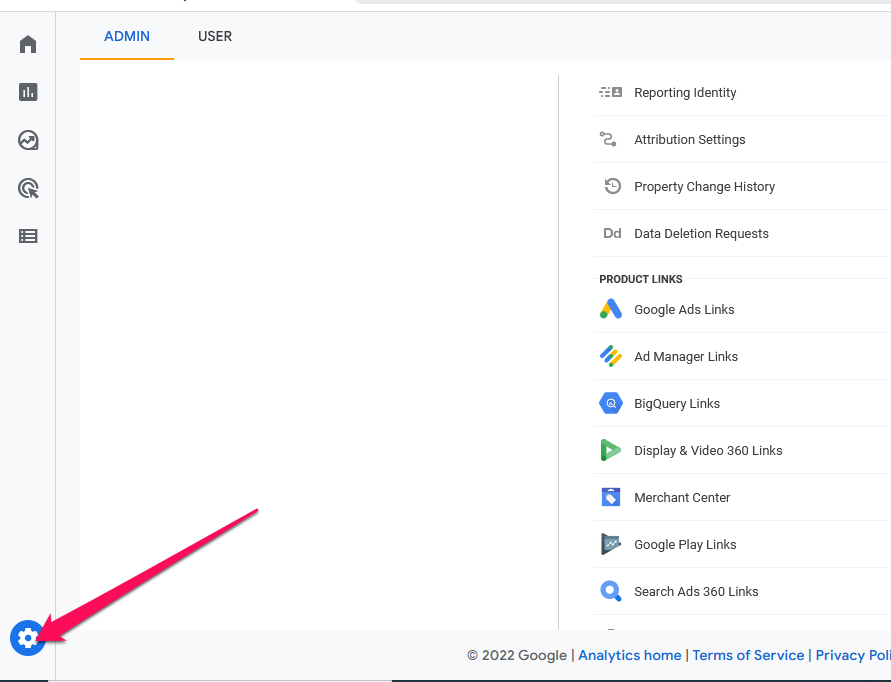Screen dimensions: 891x682
Task: Click the Privacy Policy footer link
Action: tap(853, 655)
